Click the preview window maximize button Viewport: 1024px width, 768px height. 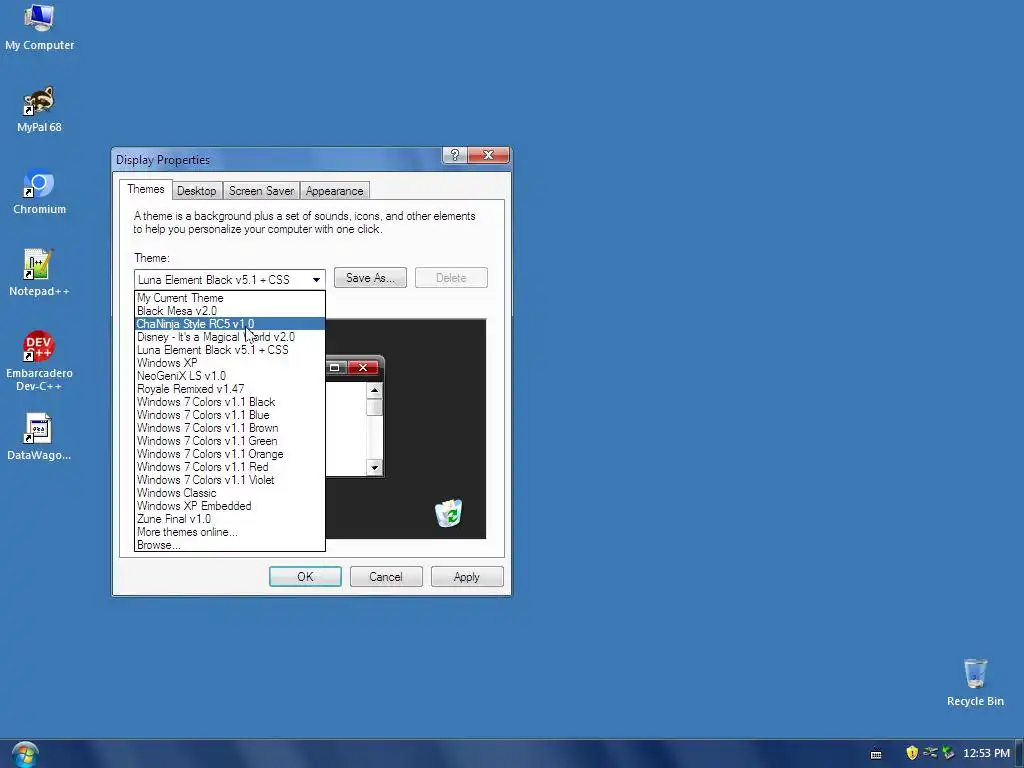(335, 368)
